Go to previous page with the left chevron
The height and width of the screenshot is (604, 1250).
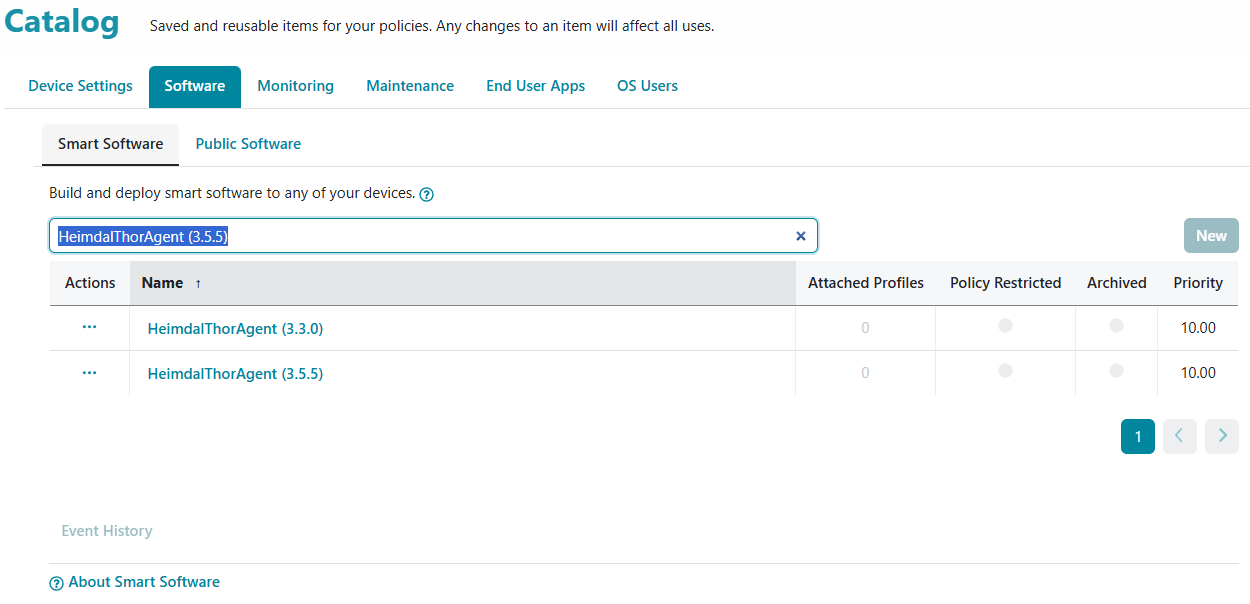[1180, 436]
